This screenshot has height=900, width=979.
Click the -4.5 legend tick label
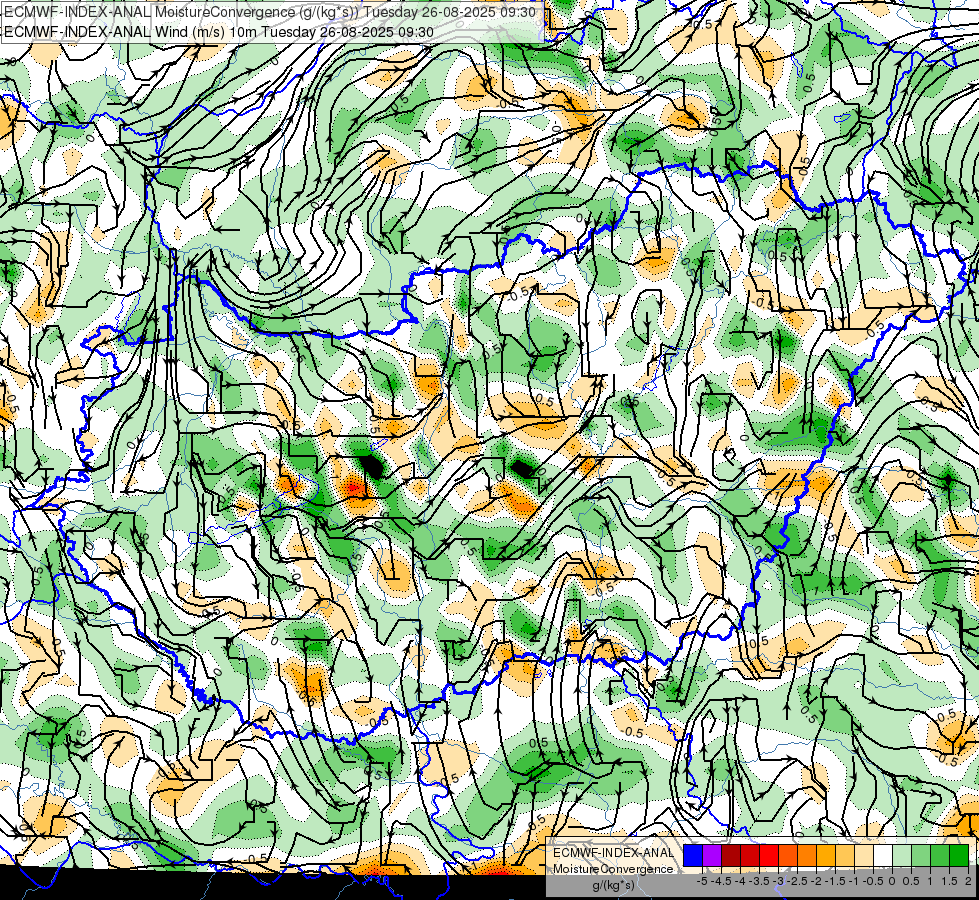click(721, 881)
